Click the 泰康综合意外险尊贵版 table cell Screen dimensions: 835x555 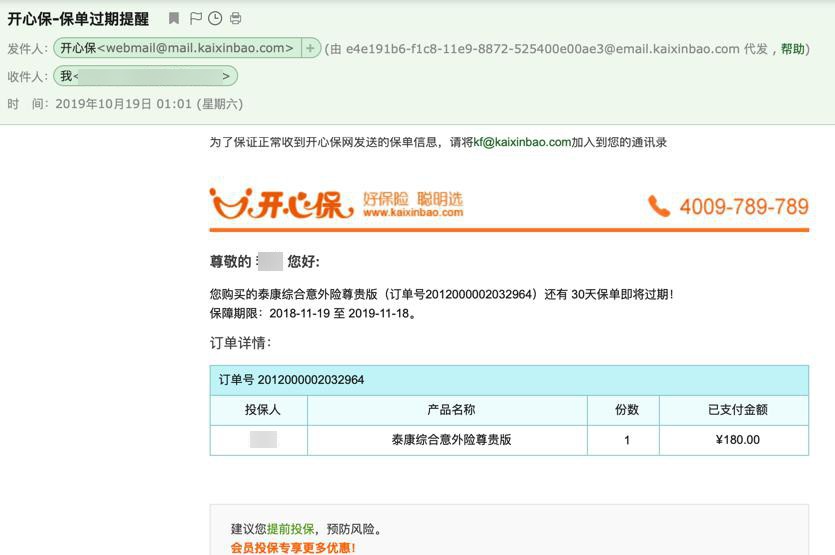tap(447, 440)
